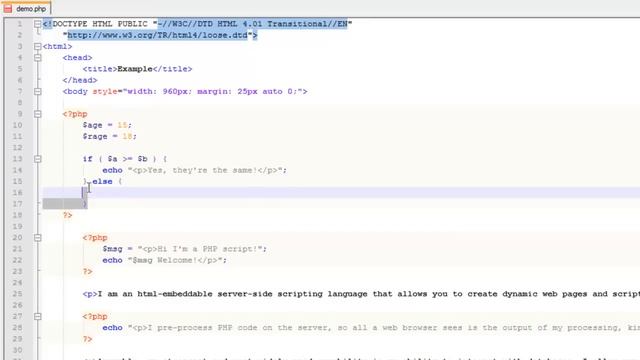Click line number 16 in the margin
The height and width of the screenshot is (360, 640).
18,193
